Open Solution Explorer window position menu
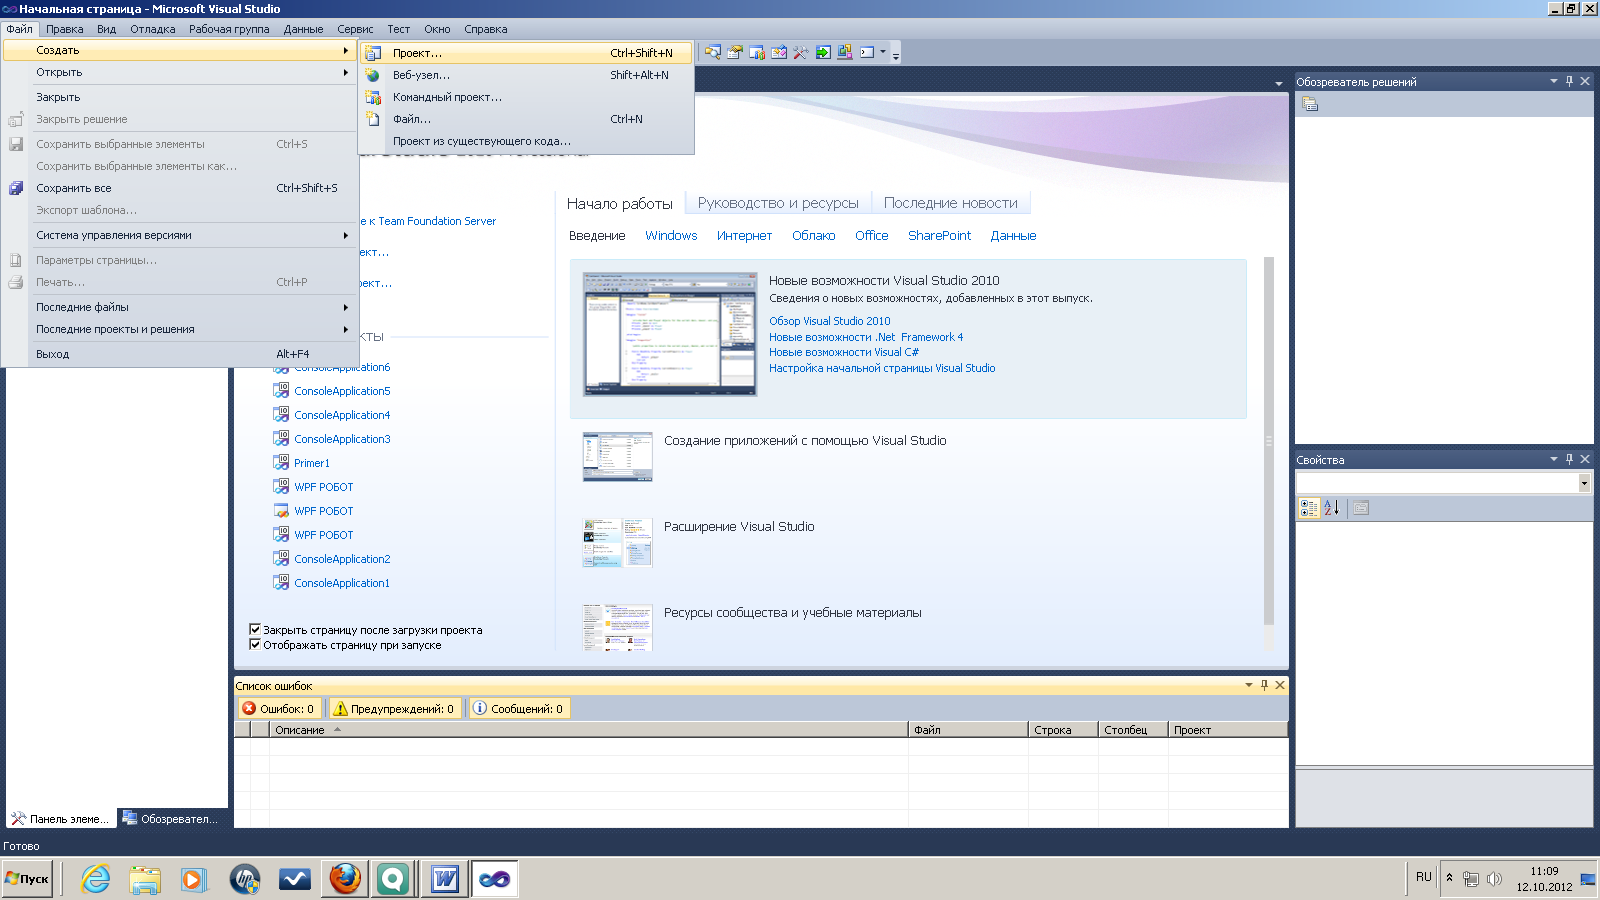Viewport: 1600px width, 900px height. point(1554,81)
